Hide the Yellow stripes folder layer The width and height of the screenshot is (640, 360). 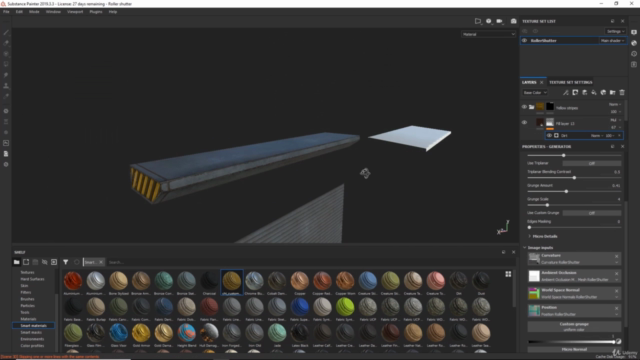[524, 107]
